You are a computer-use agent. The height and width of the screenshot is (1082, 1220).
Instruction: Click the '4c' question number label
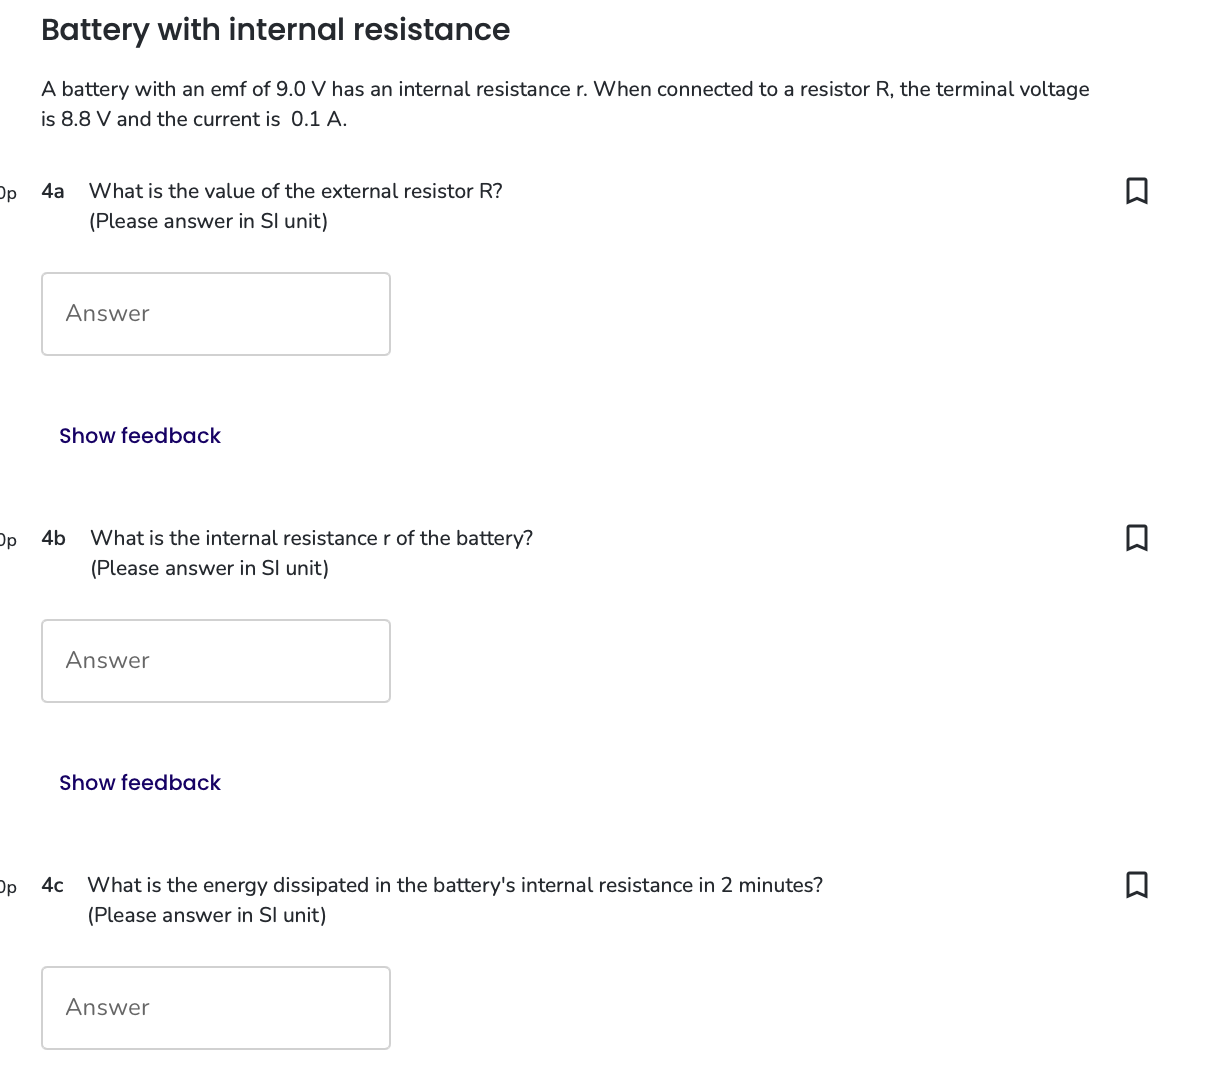tap(53, 885)
